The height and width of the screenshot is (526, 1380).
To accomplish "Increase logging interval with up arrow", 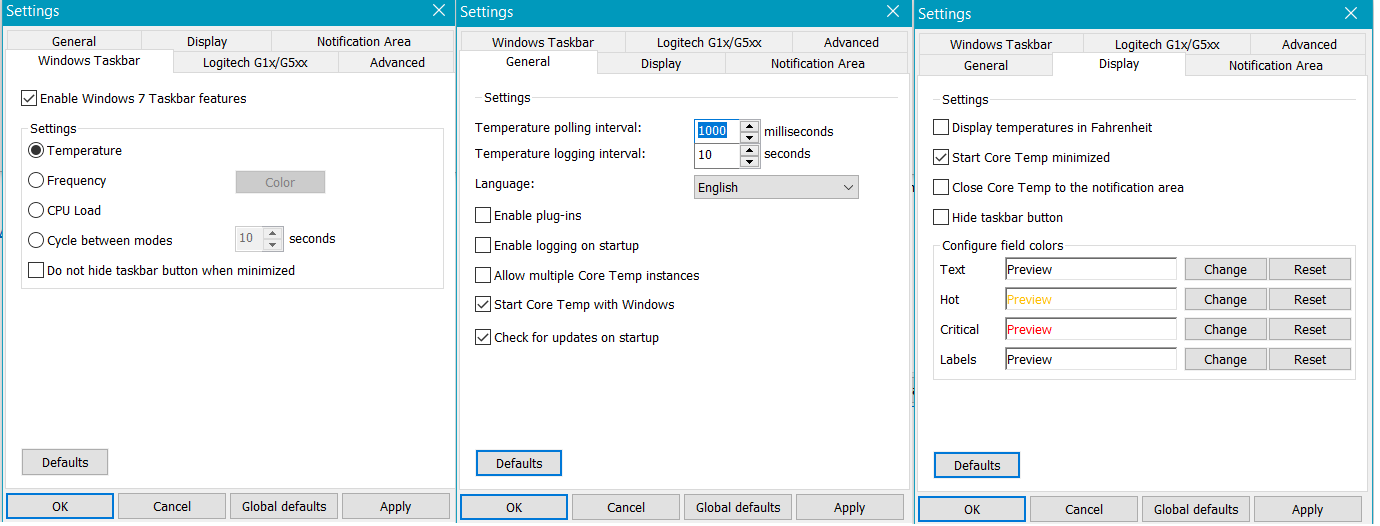I will click(x=750, y=149).
